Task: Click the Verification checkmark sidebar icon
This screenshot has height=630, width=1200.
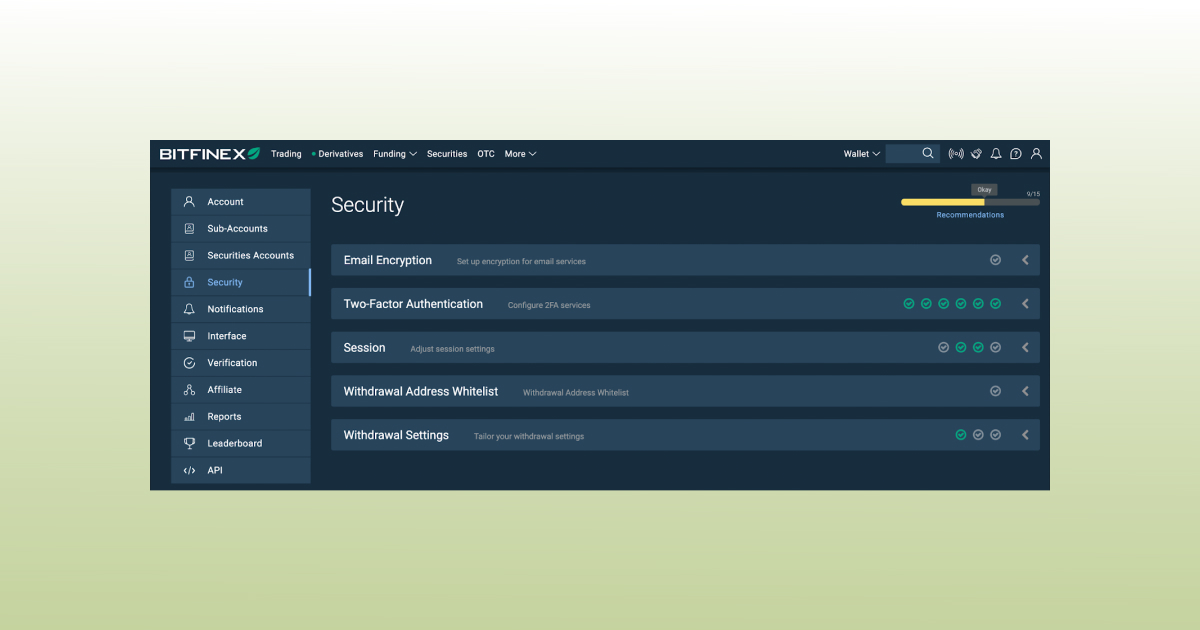Action: 189,362
